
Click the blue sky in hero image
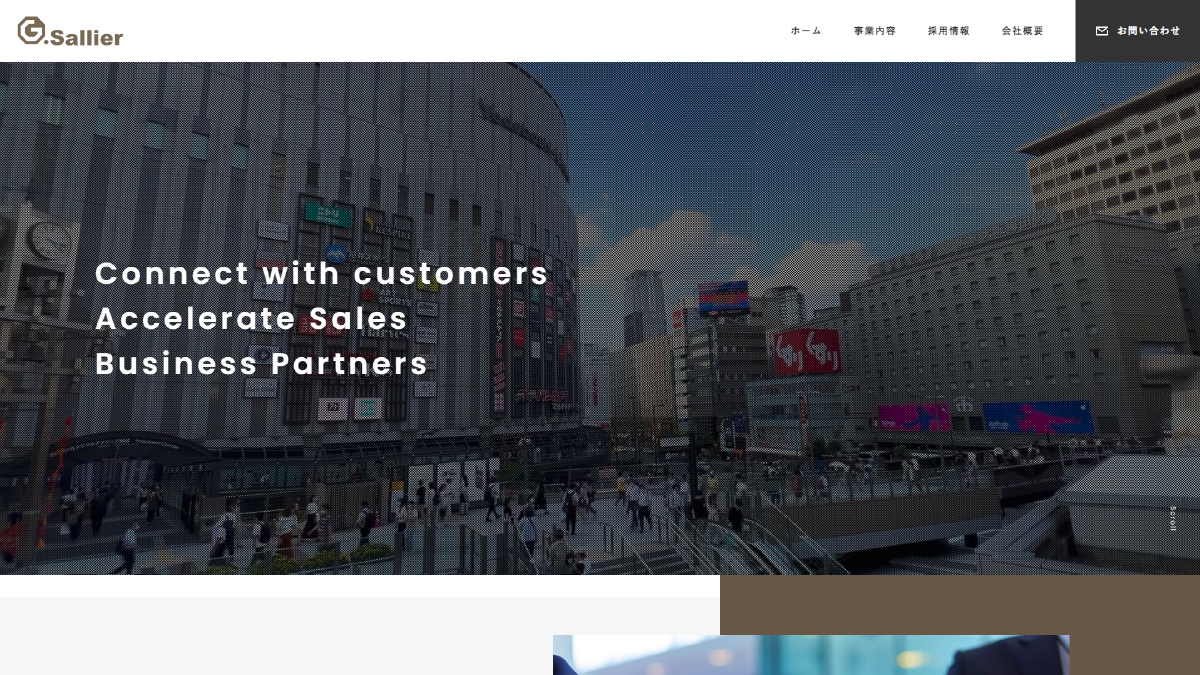point(800,150)
